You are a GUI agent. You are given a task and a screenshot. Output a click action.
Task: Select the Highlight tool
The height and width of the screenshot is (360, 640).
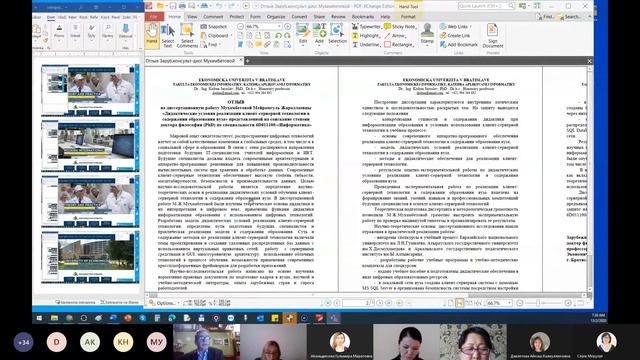point(366,36)
